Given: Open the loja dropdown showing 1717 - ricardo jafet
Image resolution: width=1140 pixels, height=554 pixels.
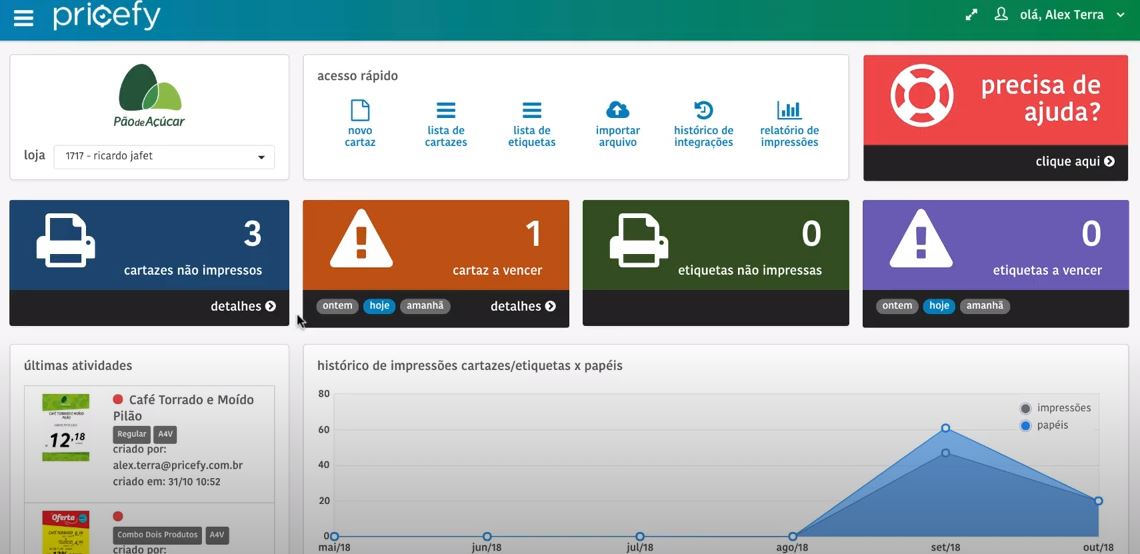Looking at the screenshot, I should pos(164,156).
